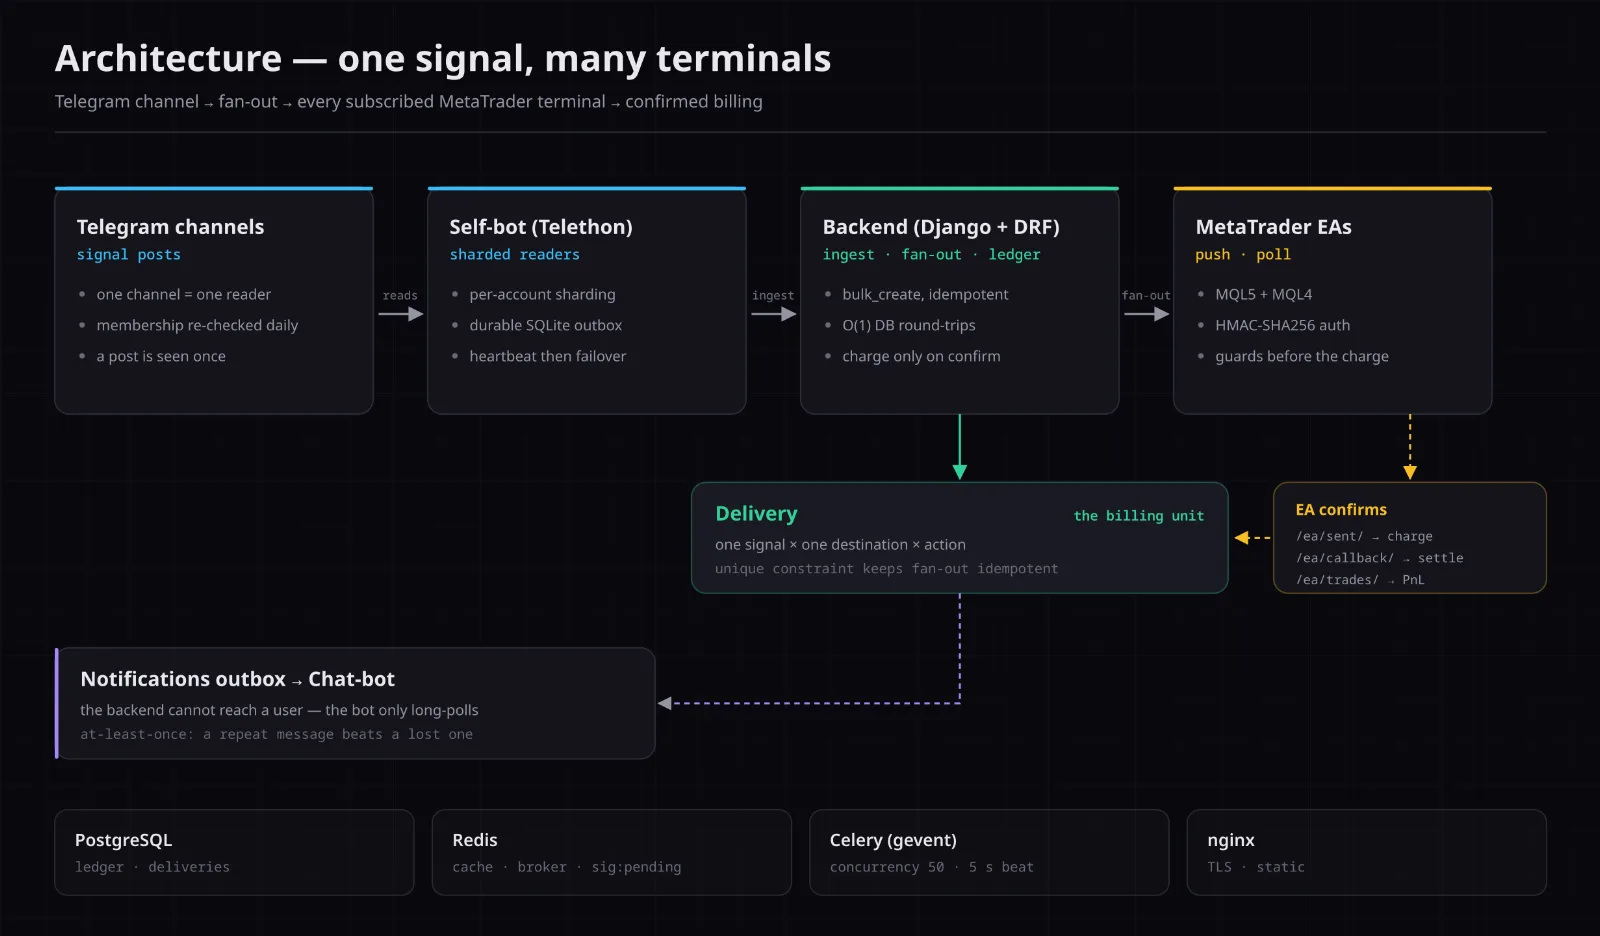The height and width of the screenshot is (936, 1600).
Task: Select the 'signal posts' subtitle
Action: (129, 255)
